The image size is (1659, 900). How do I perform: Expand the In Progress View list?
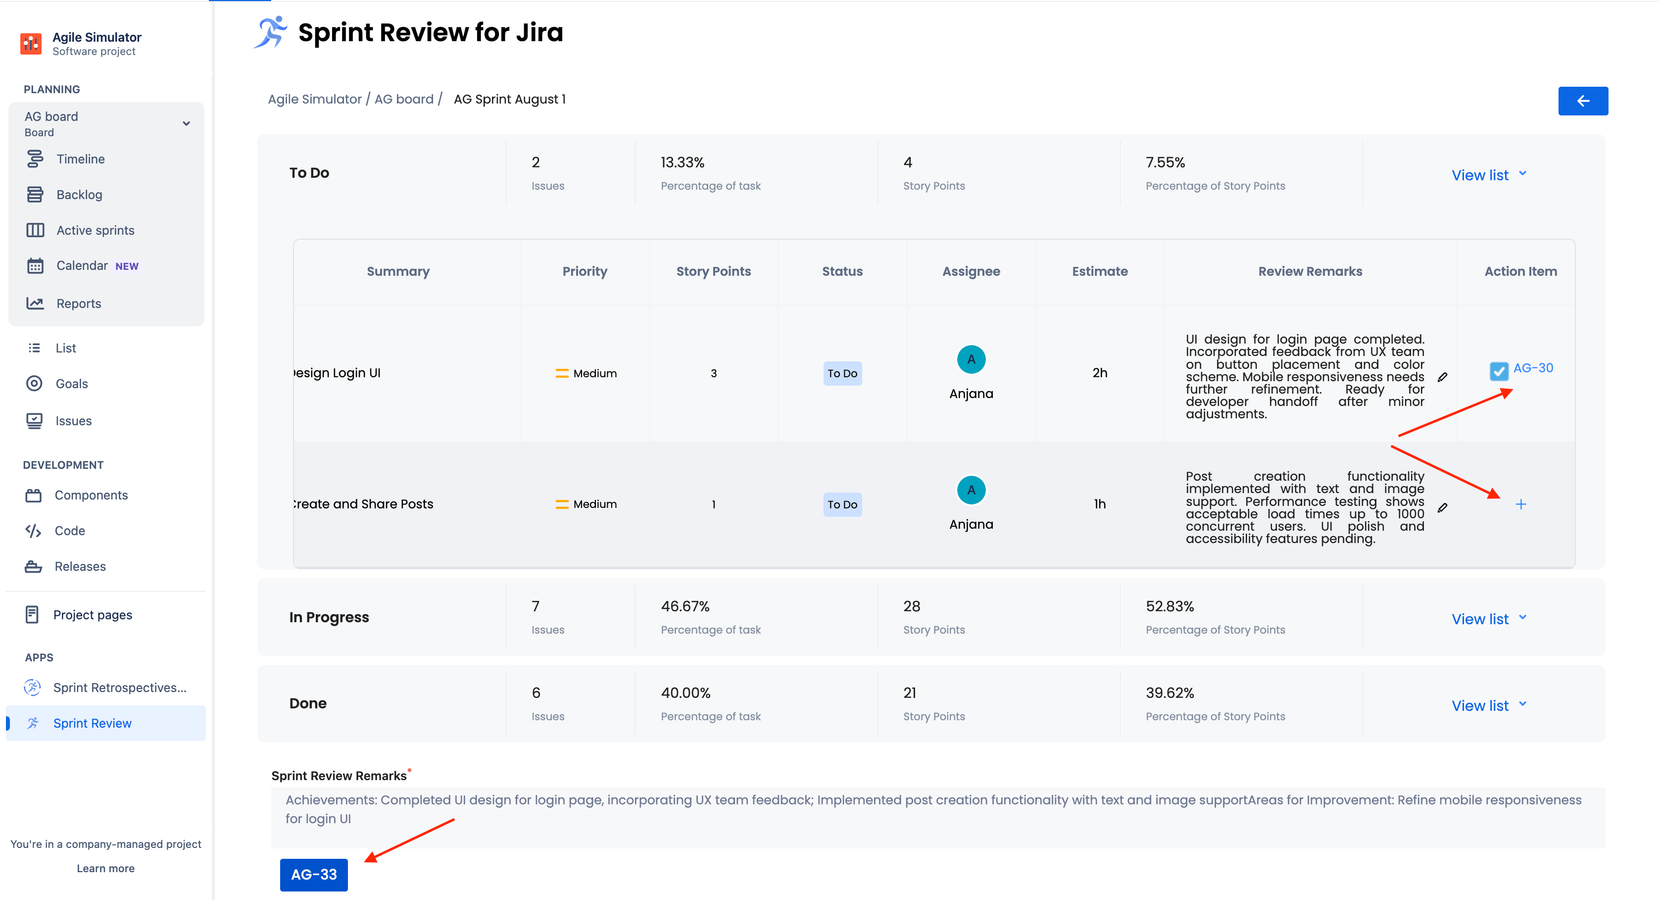point(1489,619)
